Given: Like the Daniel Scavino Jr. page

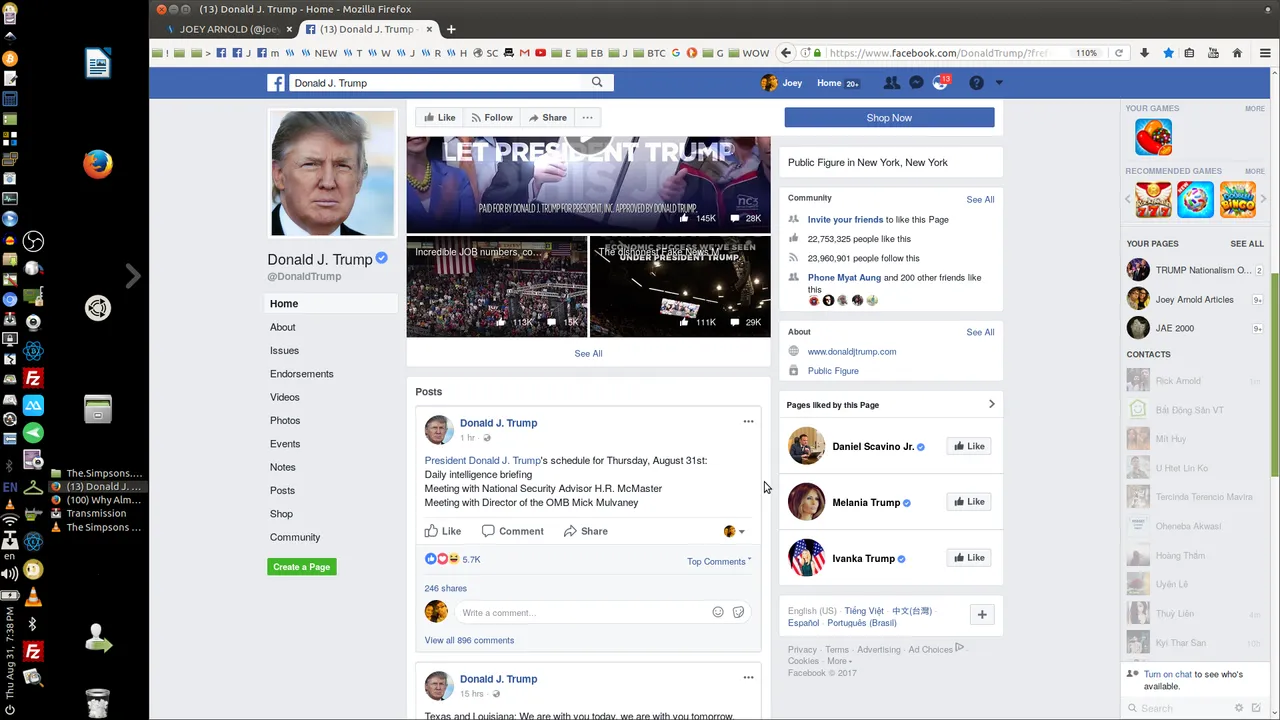Looking at the screenshot, I should (x=969, y=447).
